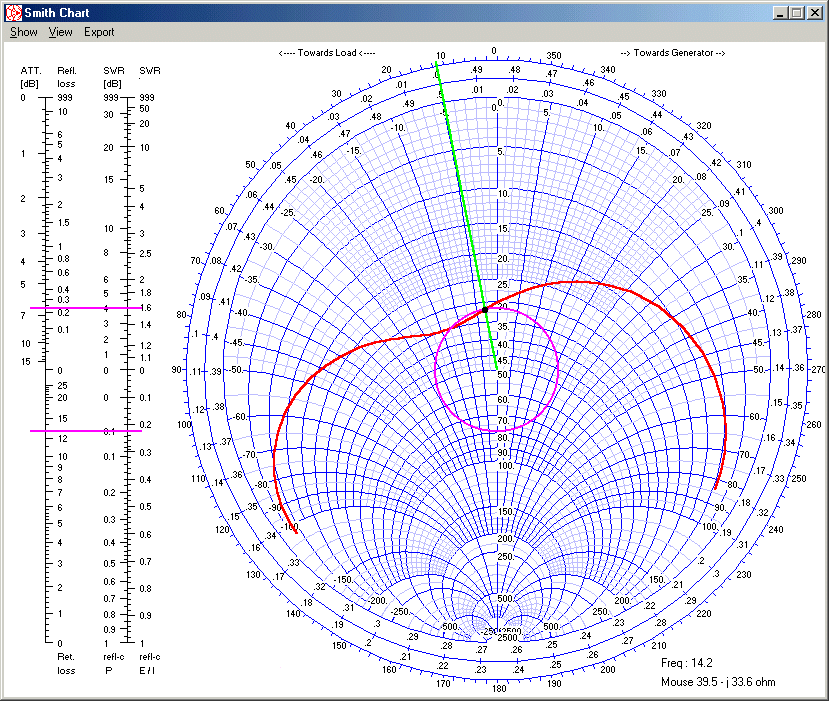Screen dimensions: 829x701
Task: Click the 'SWR [dB]' scale heading
Action: coord(114,77)
